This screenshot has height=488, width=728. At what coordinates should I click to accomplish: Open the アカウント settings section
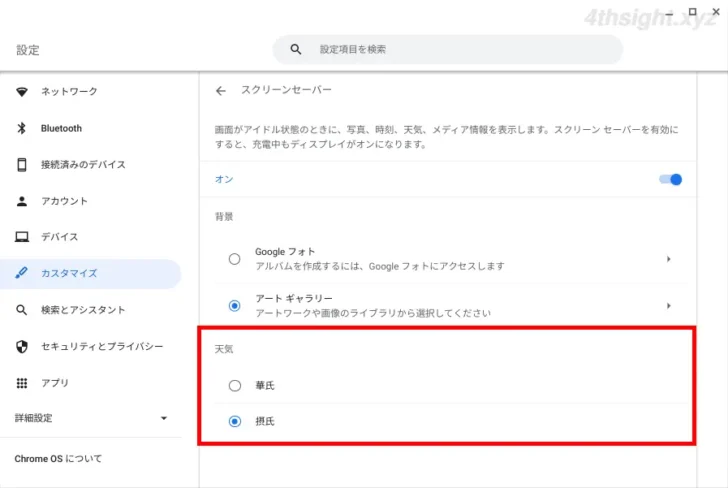pos(91,201)
